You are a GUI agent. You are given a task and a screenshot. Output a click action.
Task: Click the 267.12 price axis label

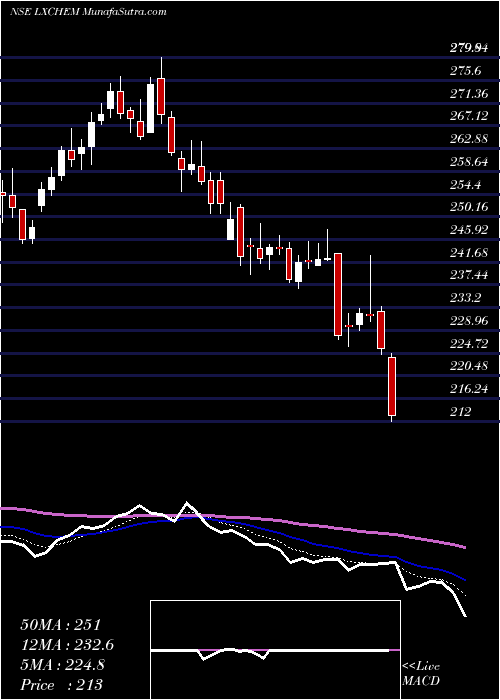(468, 116)
